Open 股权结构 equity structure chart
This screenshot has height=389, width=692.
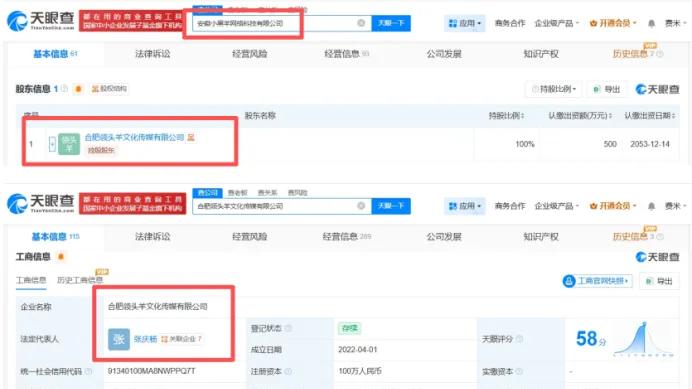click(109, 89)
